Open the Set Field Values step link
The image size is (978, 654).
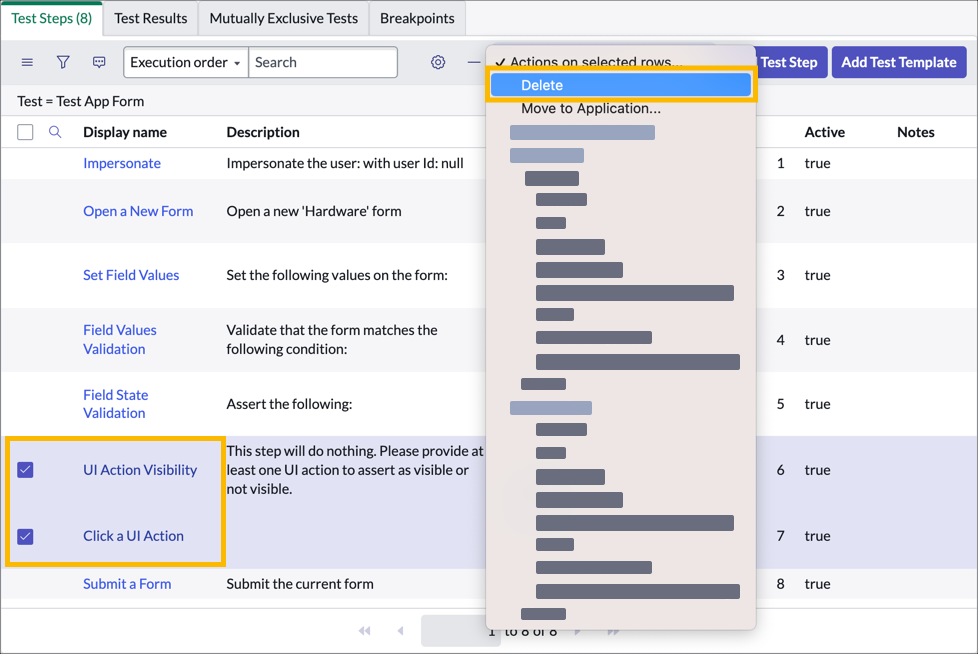(131, 275)
